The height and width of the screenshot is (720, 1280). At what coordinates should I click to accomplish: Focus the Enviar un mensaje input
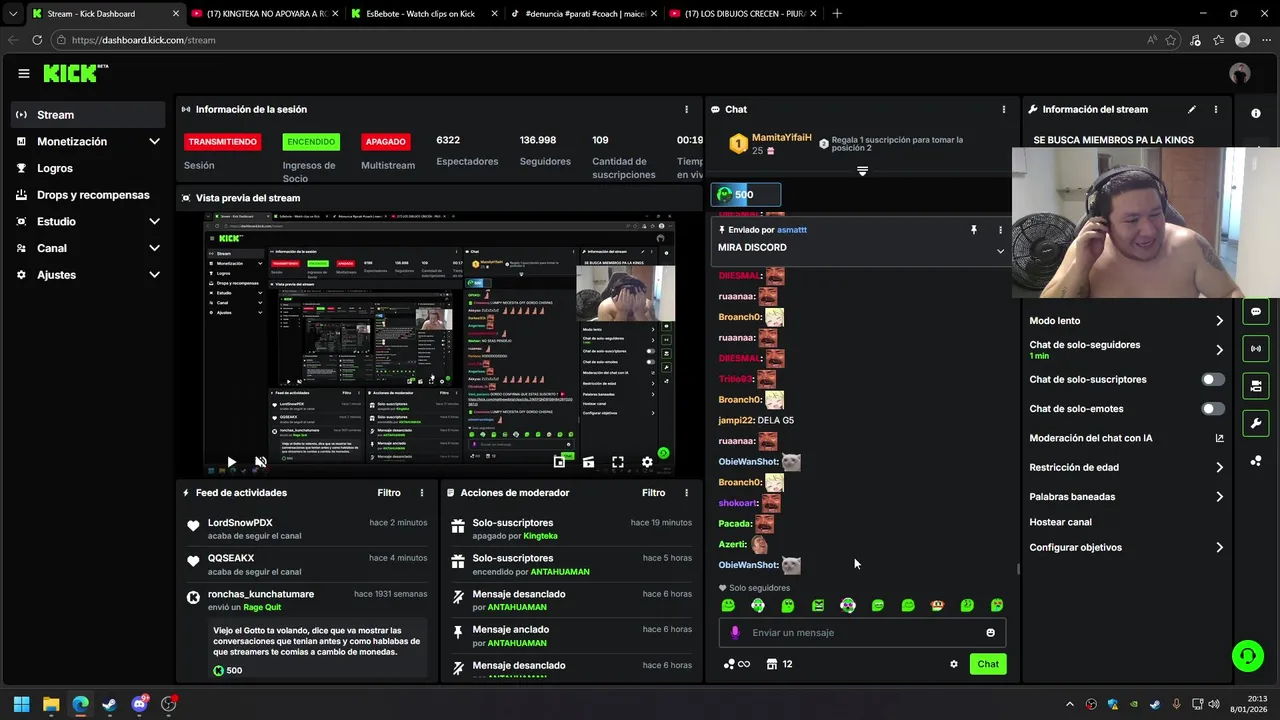pos(862,632)
